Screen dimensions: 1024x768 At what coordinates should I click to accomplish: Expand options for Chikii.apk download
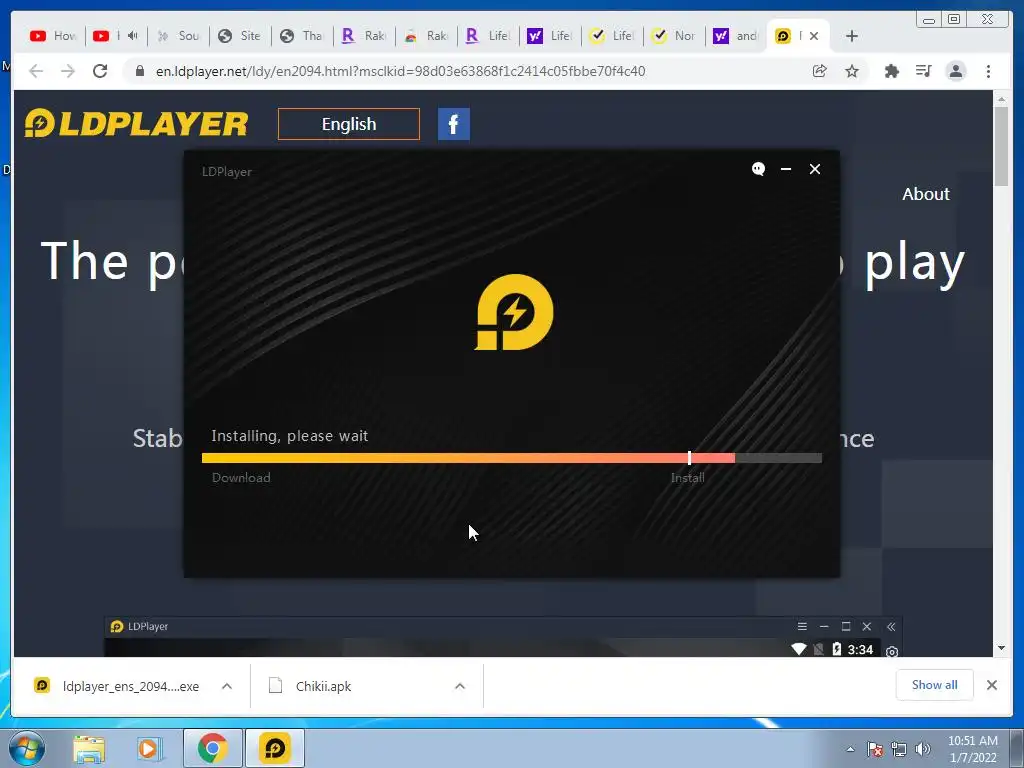pyautogui.click(x=460, y=686)
